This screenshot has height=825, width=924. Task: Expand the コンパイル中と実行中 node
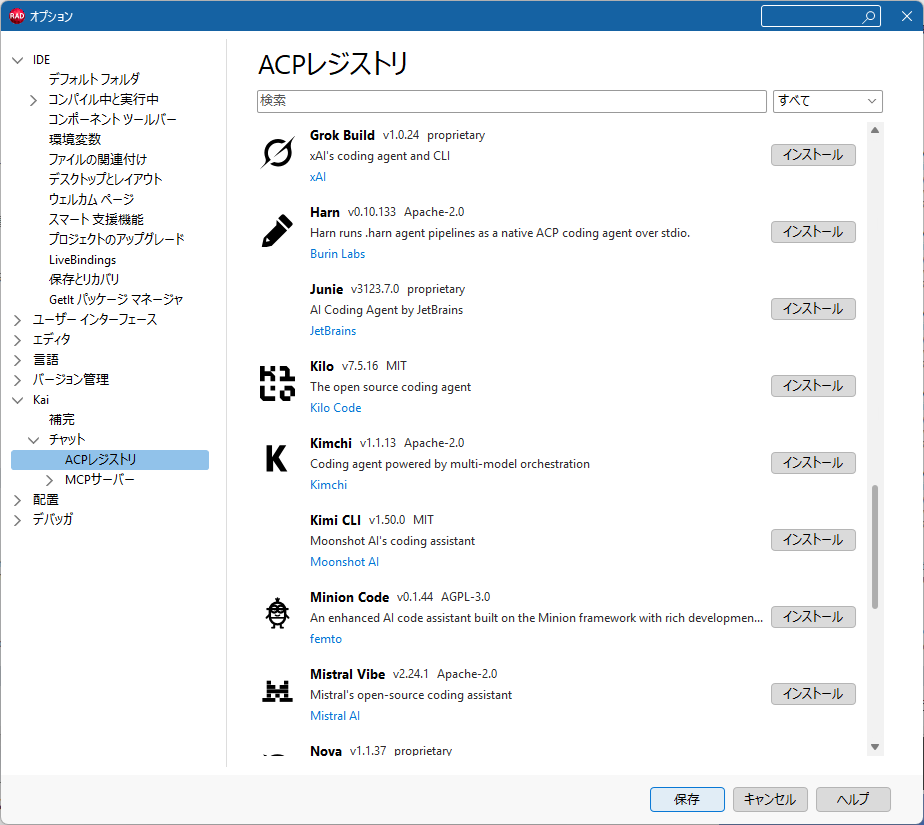34,100
